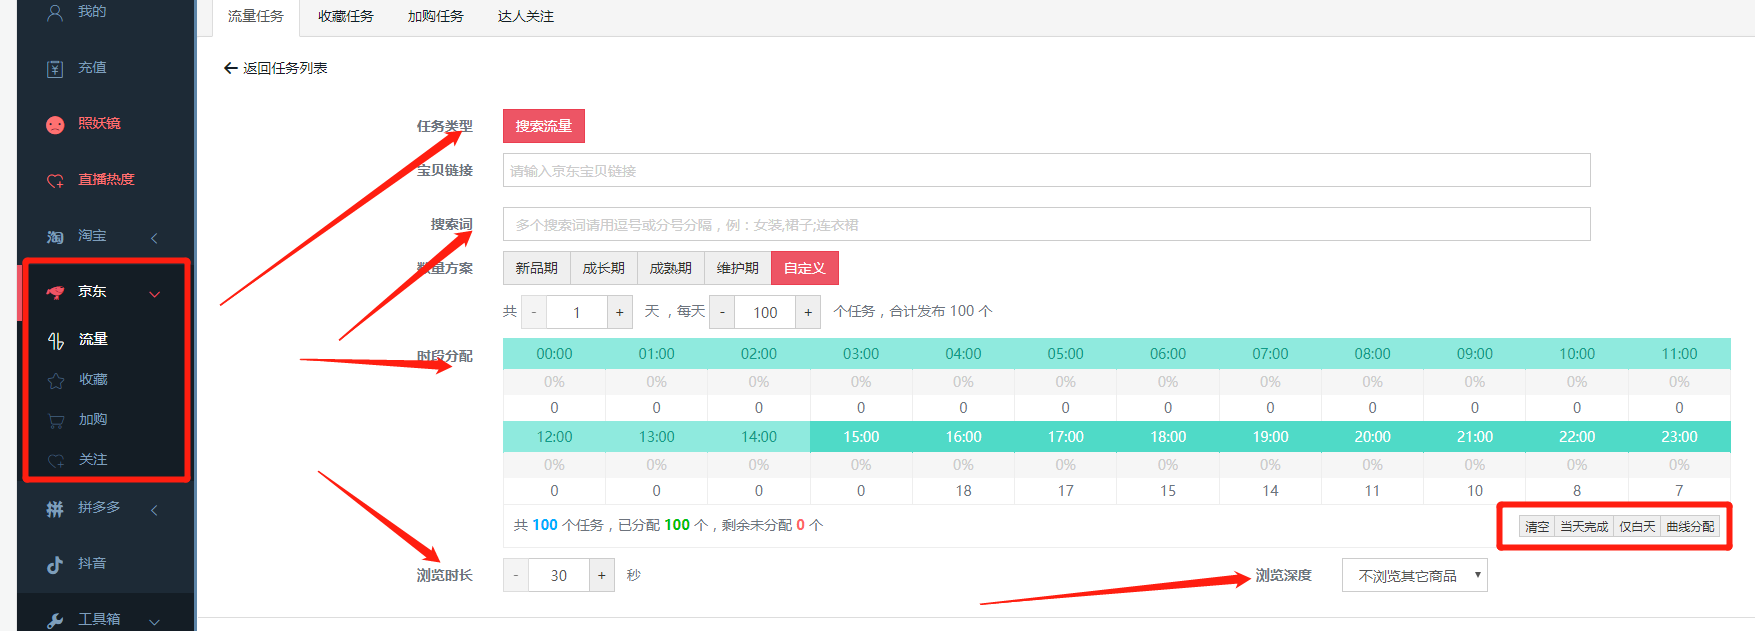Collapse the 京东 sidebar menu chevron

tap(154, 294)
